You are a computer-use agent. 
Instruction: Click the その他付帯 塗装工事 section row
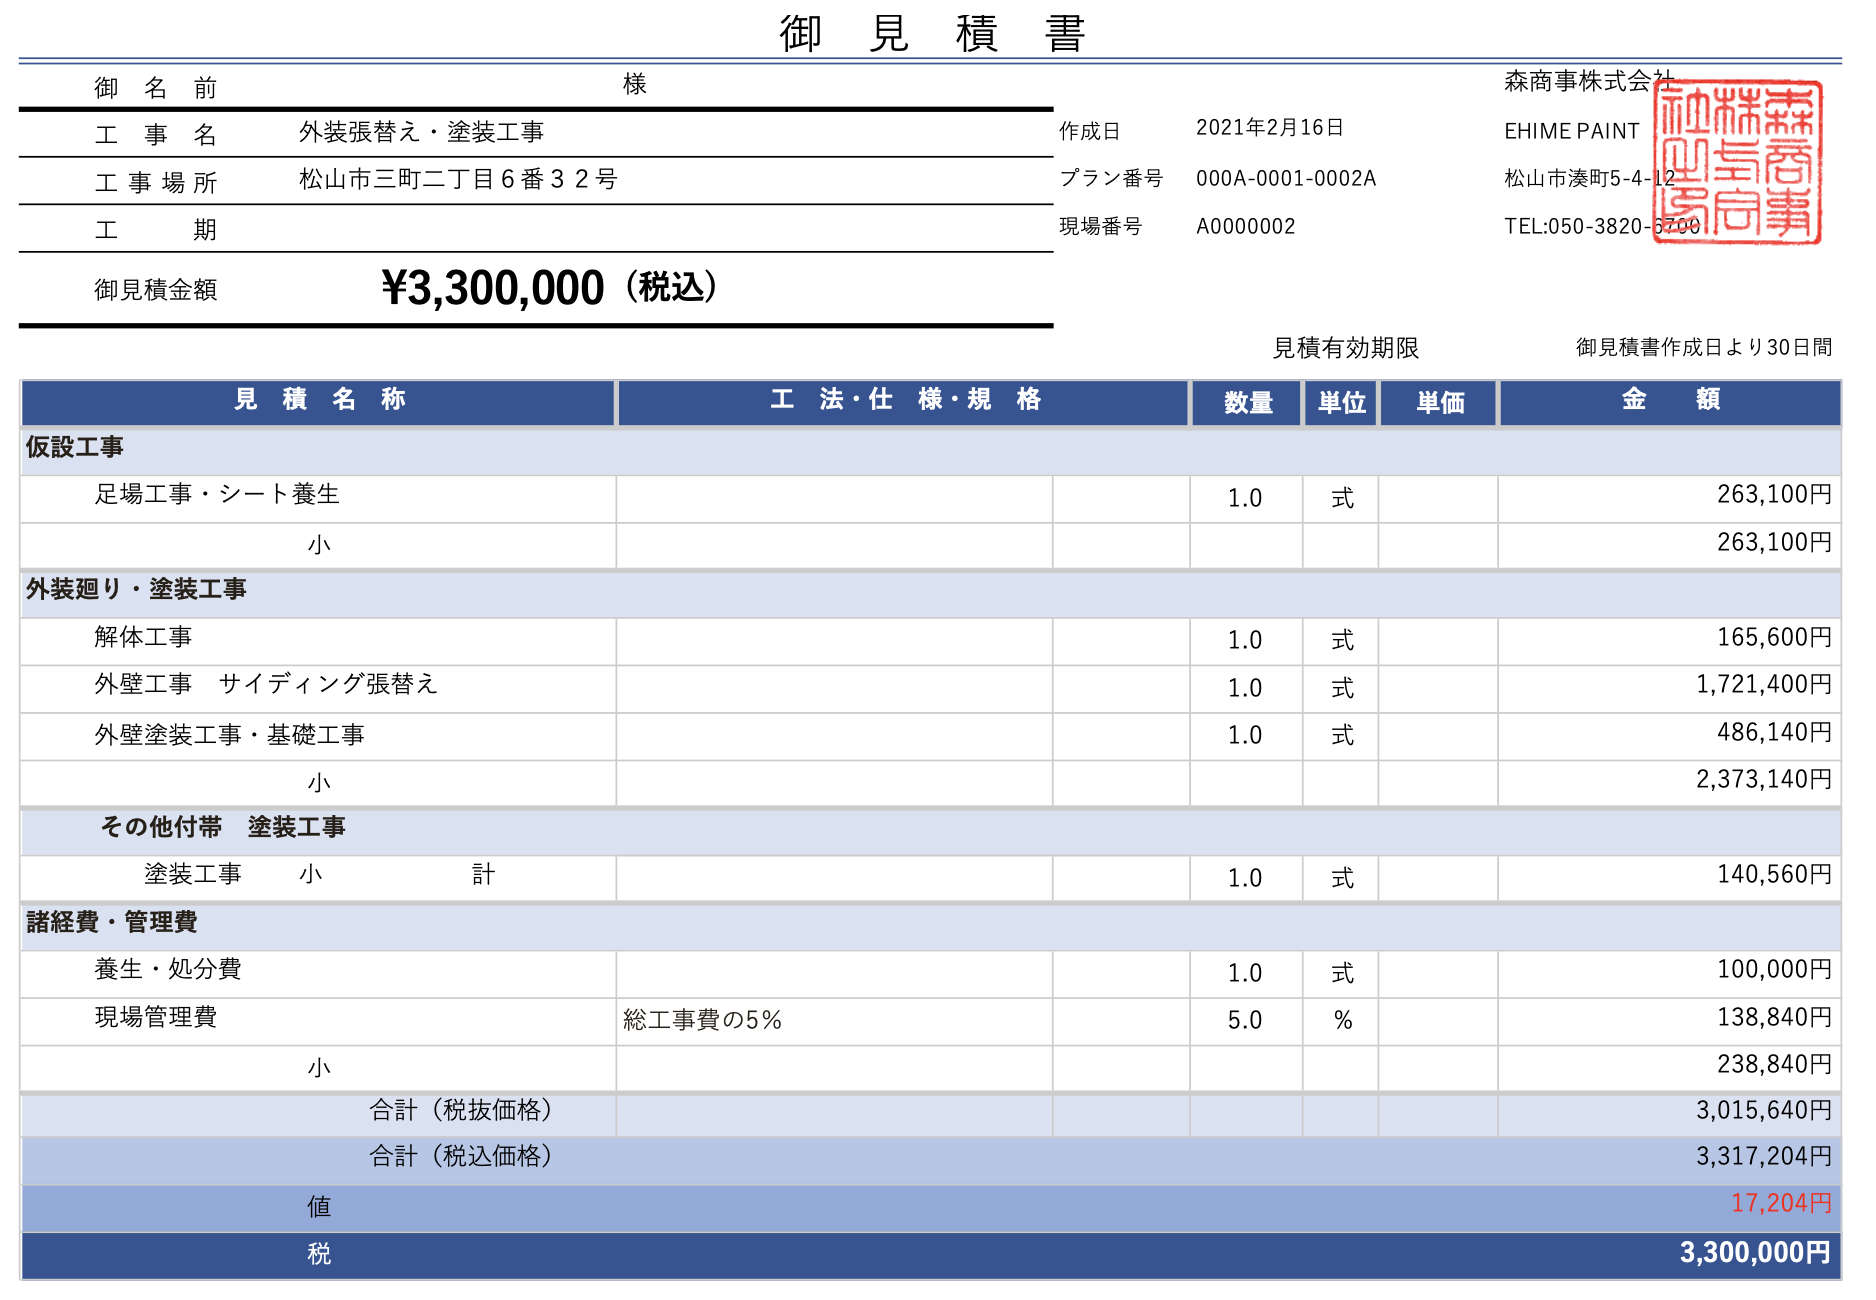(x=930, y=831)
